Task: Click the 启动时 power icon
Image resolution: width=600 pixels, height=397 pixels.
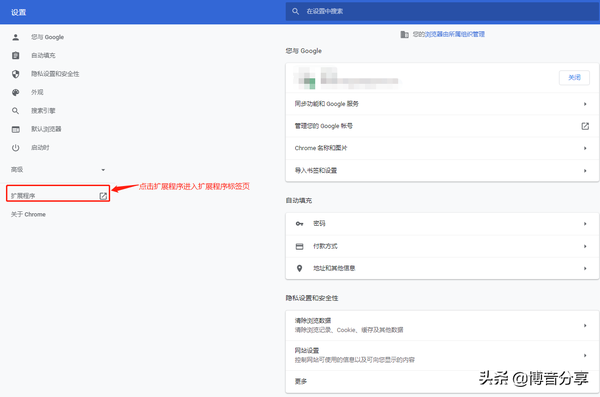Action: [x=16, y=147]
